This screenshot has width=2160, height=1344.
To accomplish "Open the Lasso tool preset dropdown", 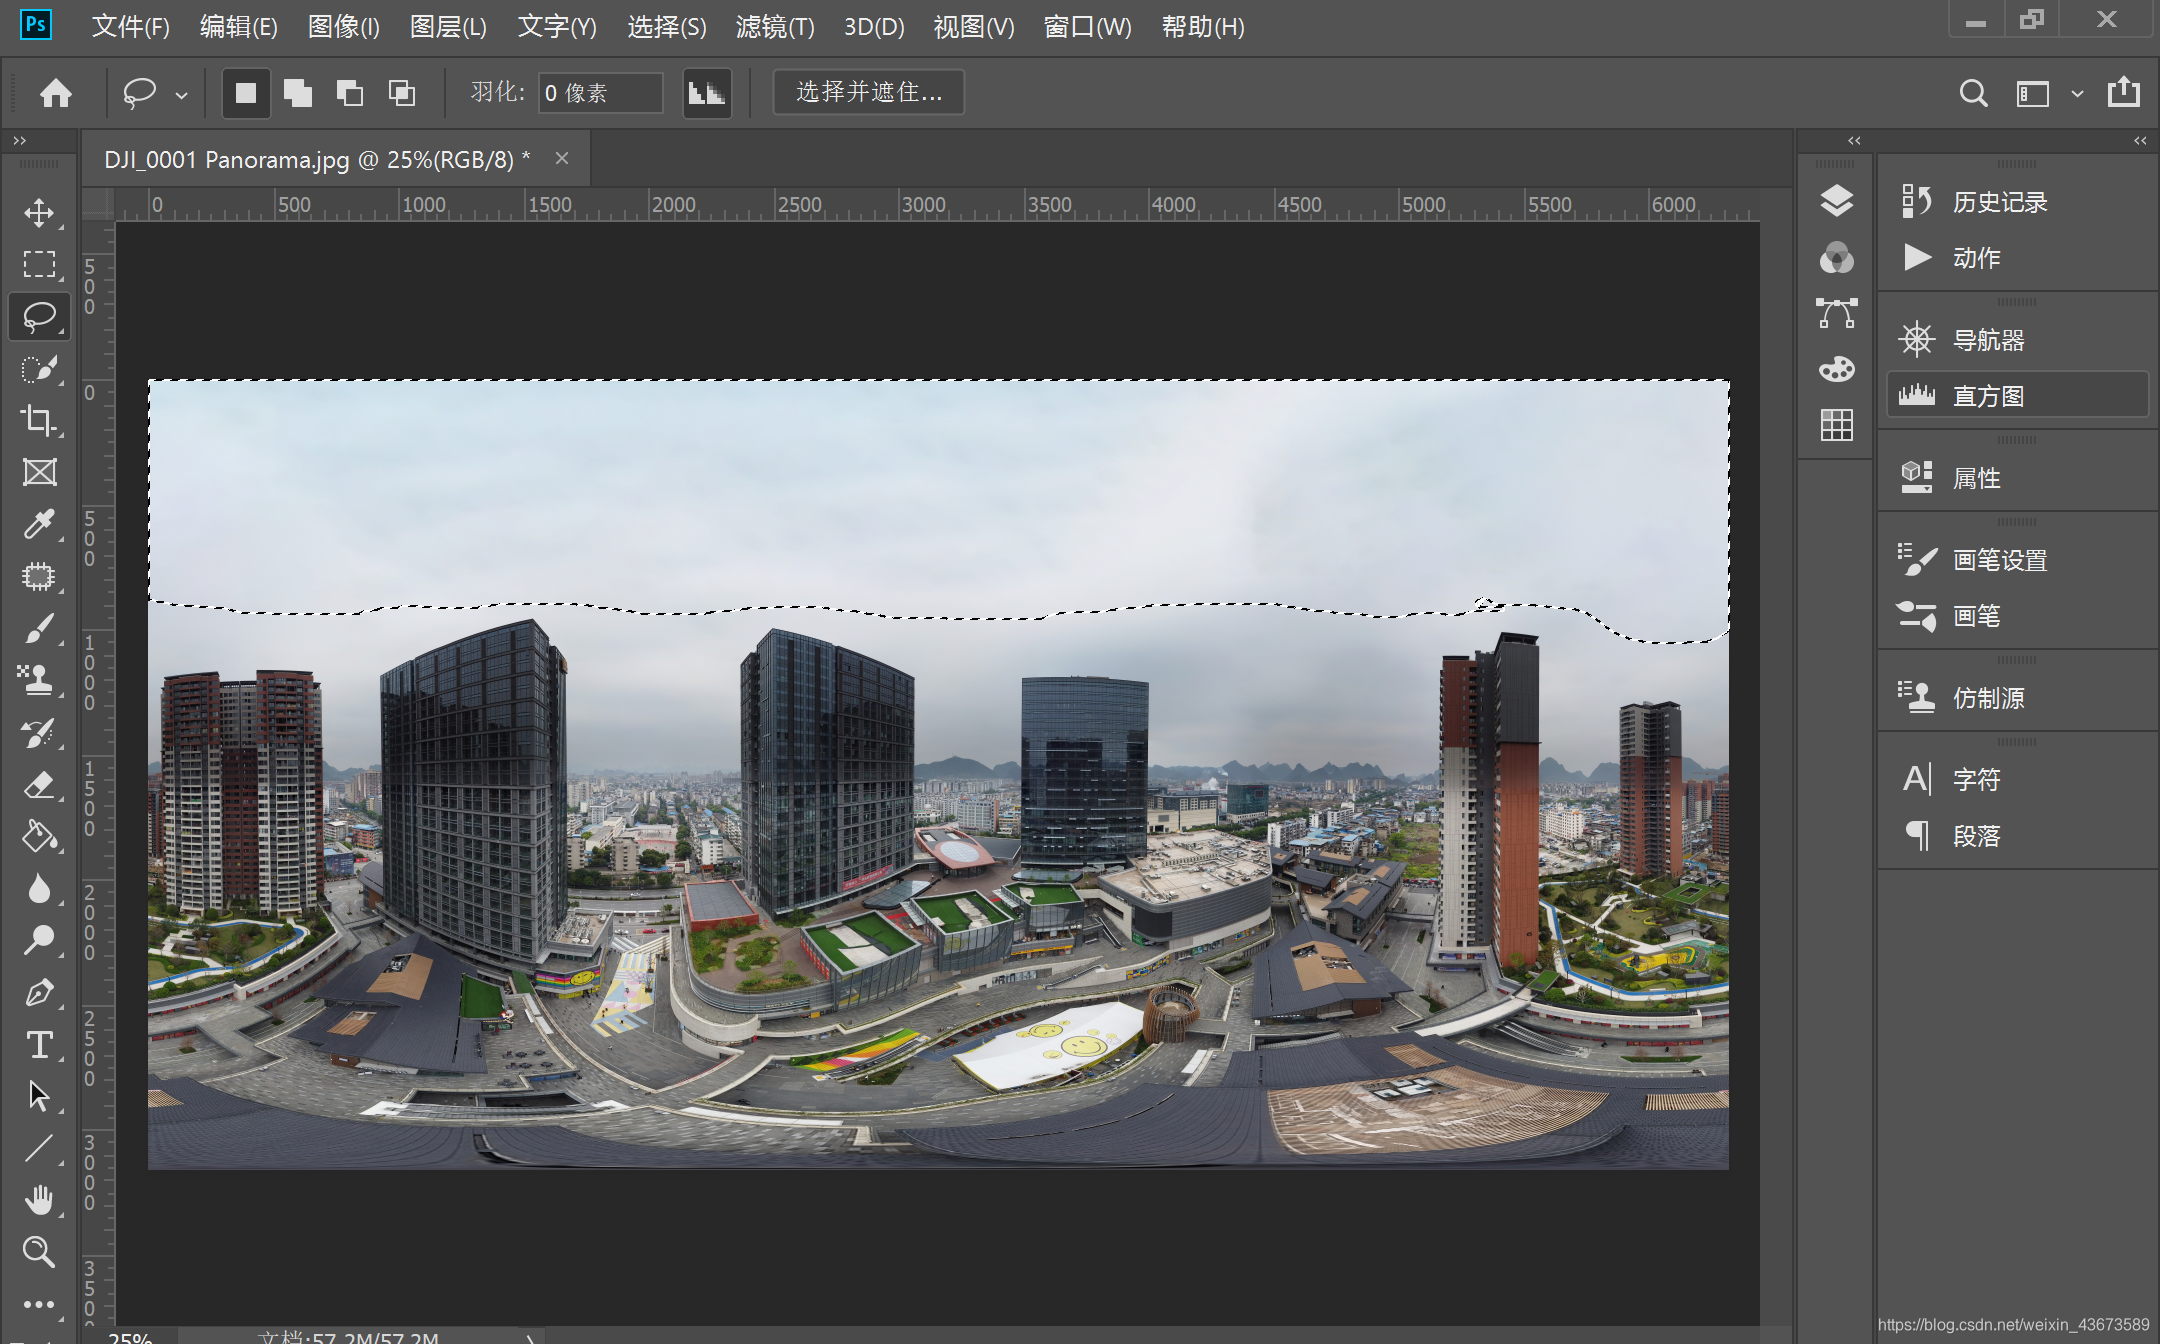I will tap(181, 95).
